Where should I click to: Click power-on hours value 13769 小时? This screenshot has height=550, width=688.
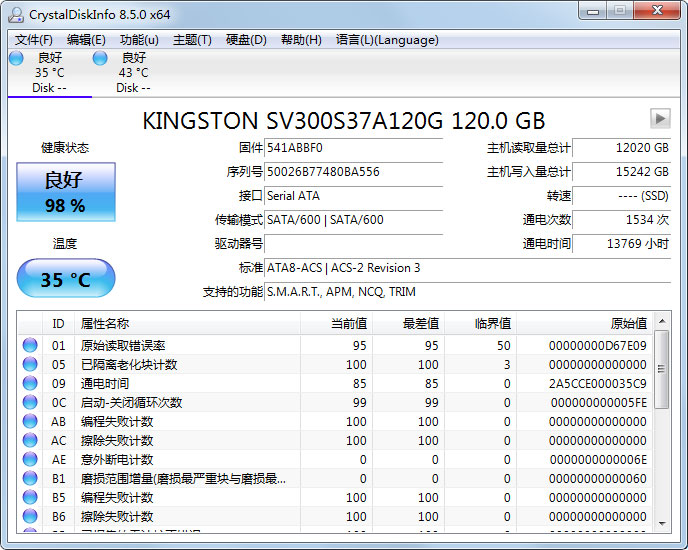point(622,244)
